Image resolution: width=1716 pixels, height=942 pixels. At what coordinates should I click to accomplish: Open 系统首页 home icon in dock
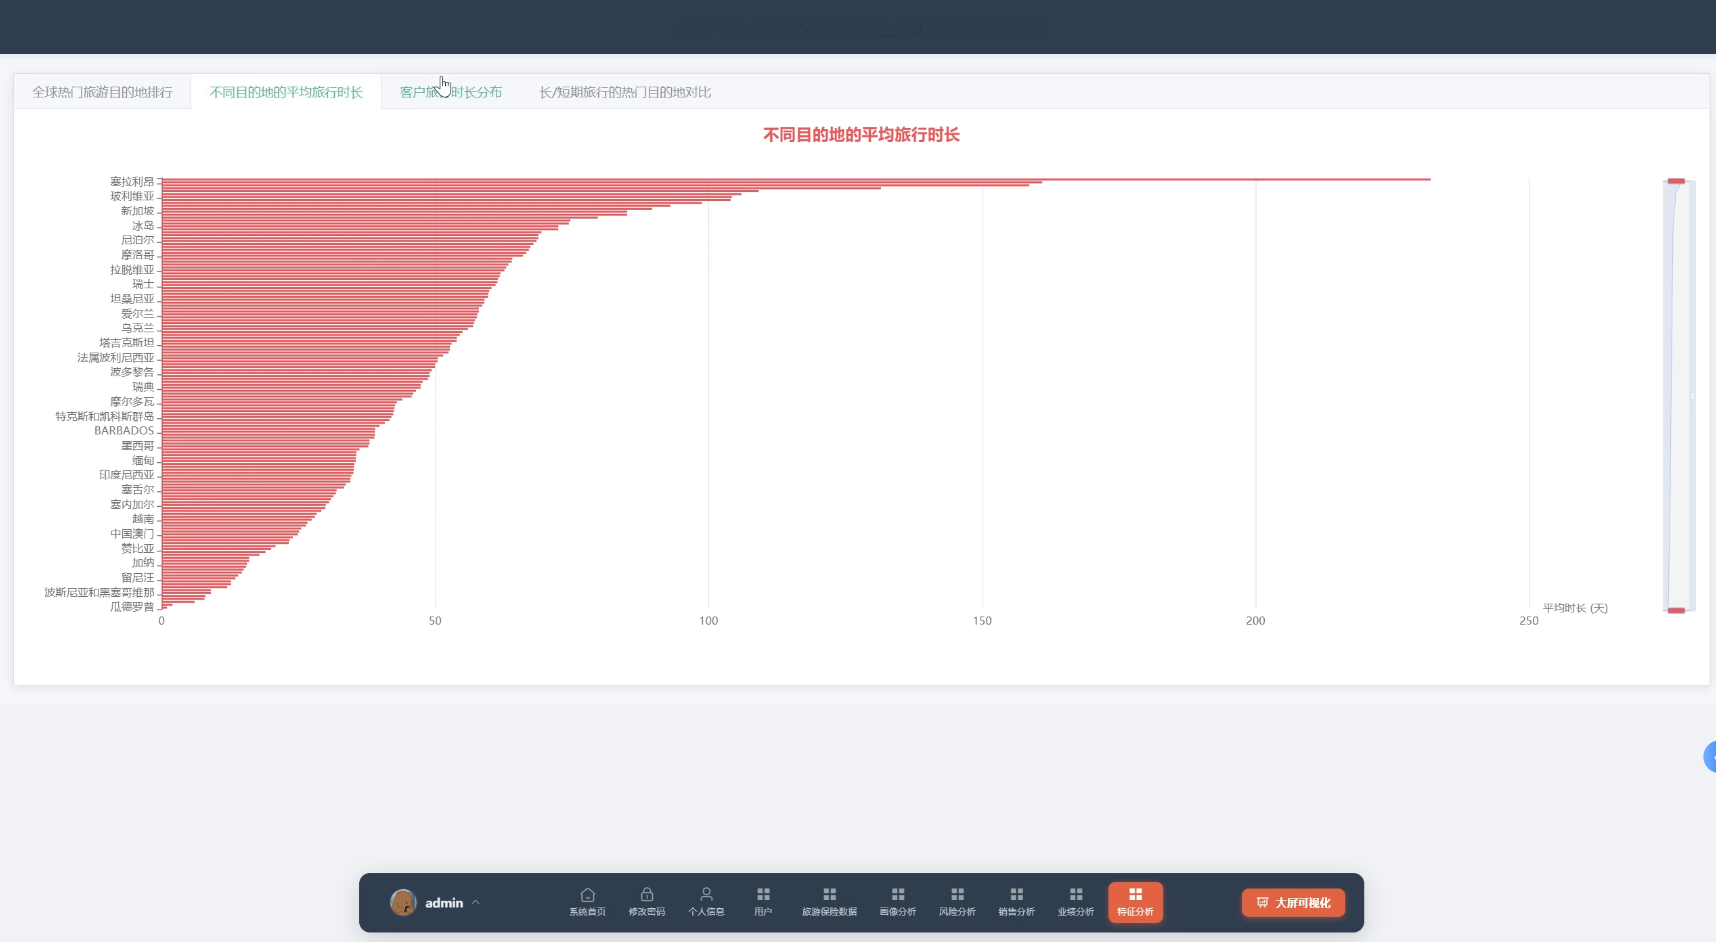pyautogui.click(x=587, y=901)
